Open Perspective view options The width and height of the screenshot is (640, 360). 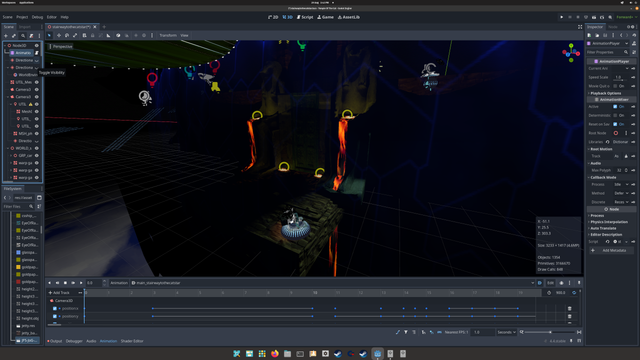point(60,47)
